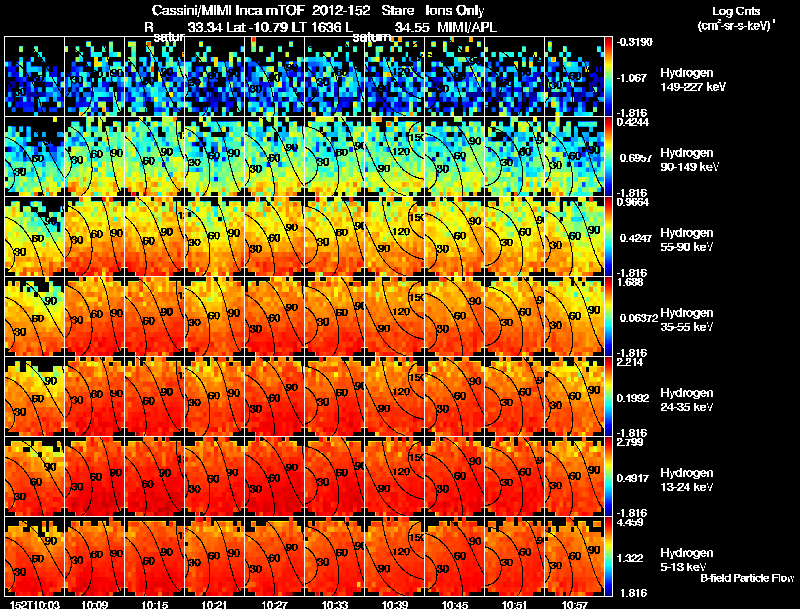Click the color bar for Hydrogen 35-55 keV
Image resolution: width=800 pixels, height=609 pixels.
click(x=608, y=316)
